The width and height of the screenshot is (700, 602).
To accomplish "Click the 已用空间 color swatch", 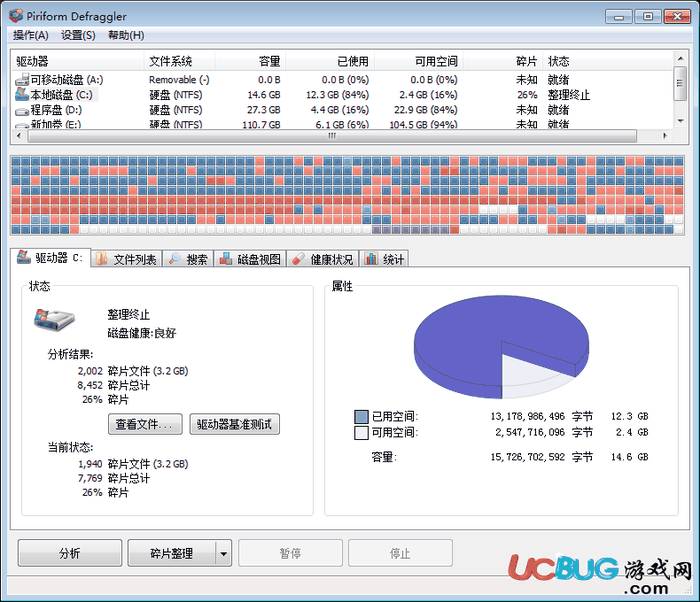I will point(361,417).
